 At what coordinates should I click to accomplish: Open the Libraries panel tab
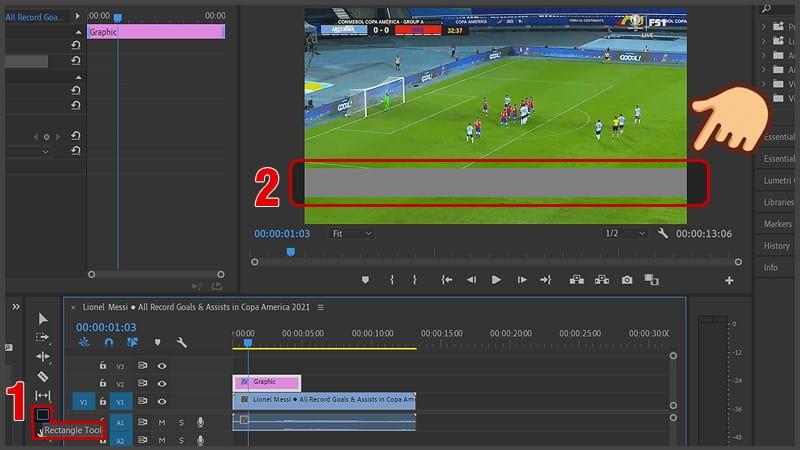click(779, 202)
